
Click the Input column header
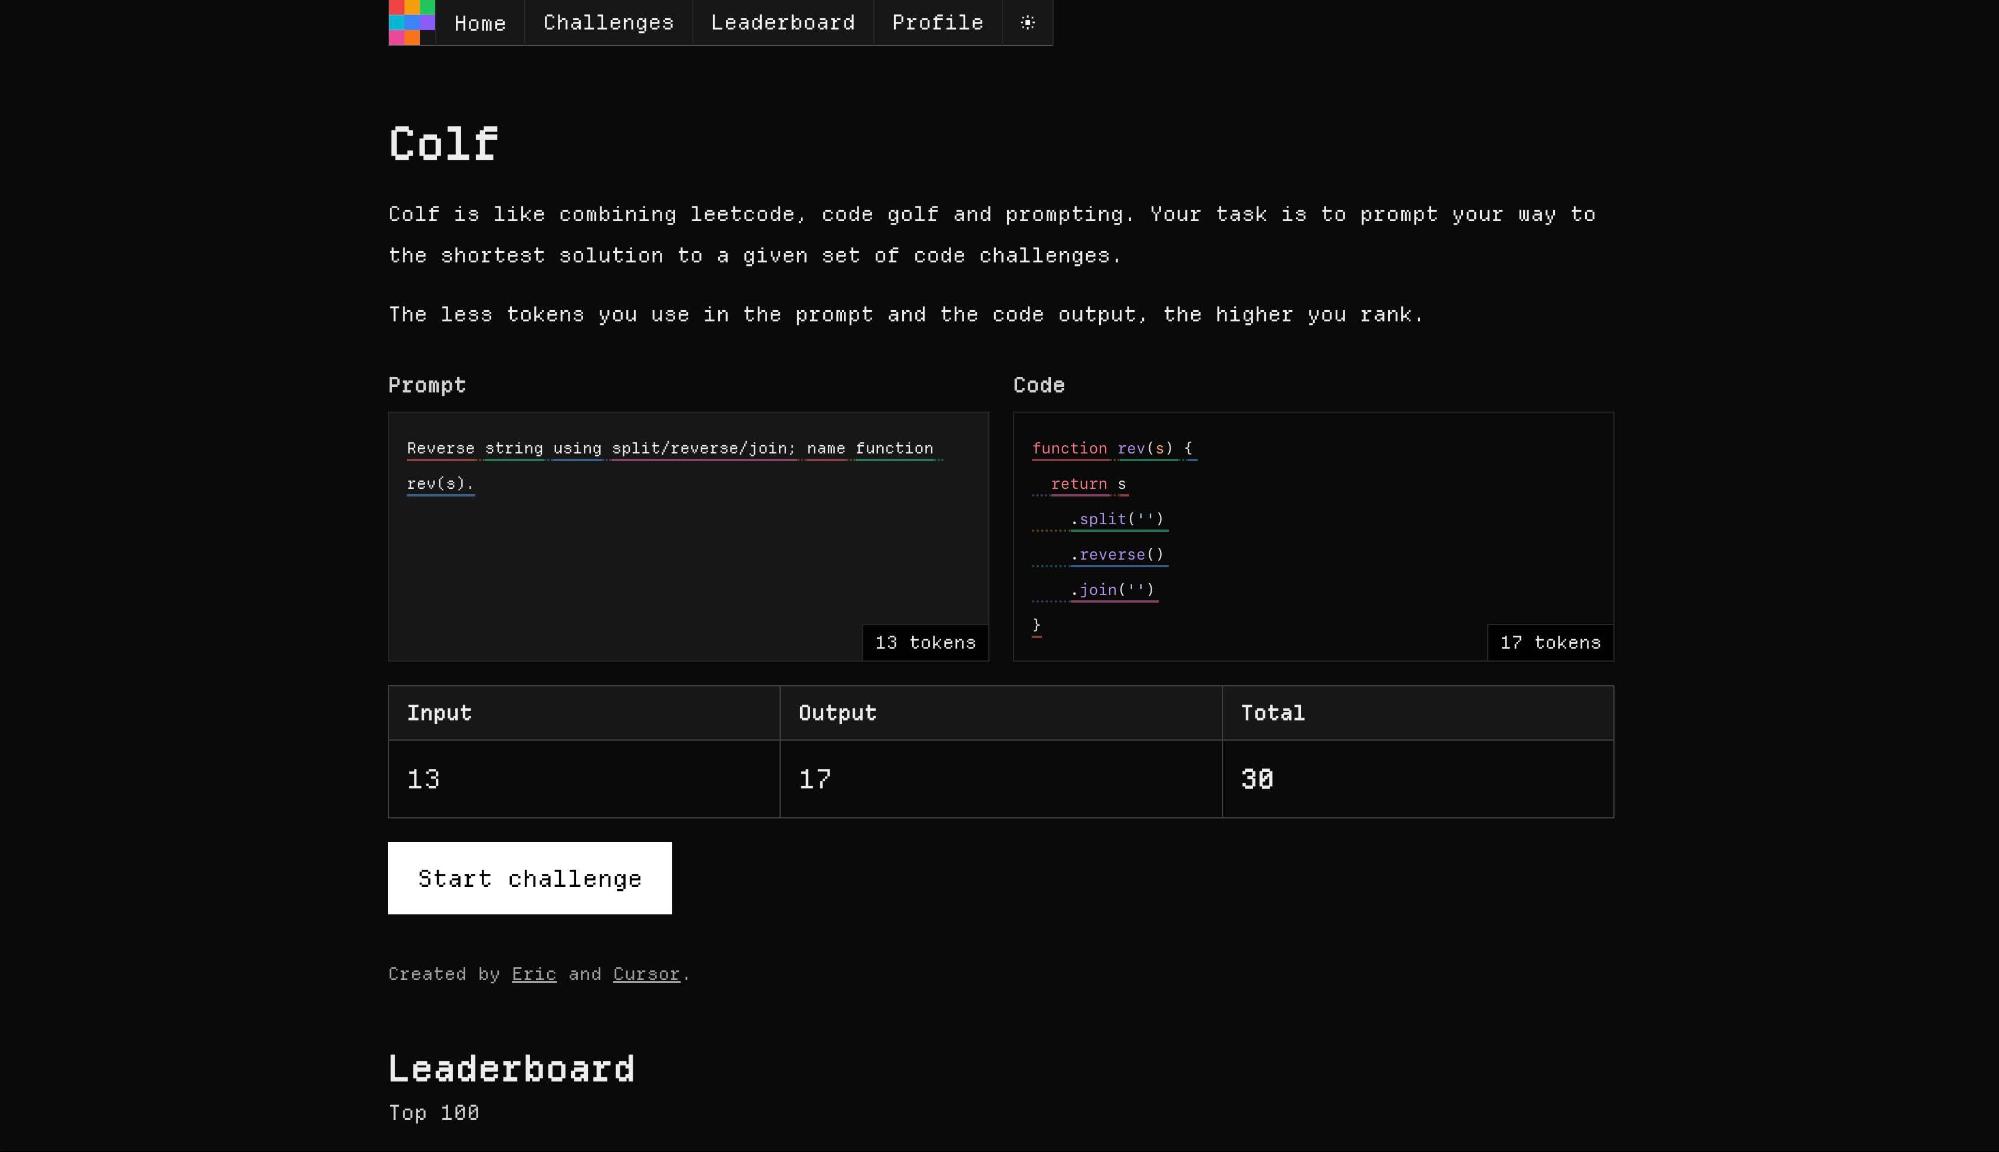(x=439, y=713)
